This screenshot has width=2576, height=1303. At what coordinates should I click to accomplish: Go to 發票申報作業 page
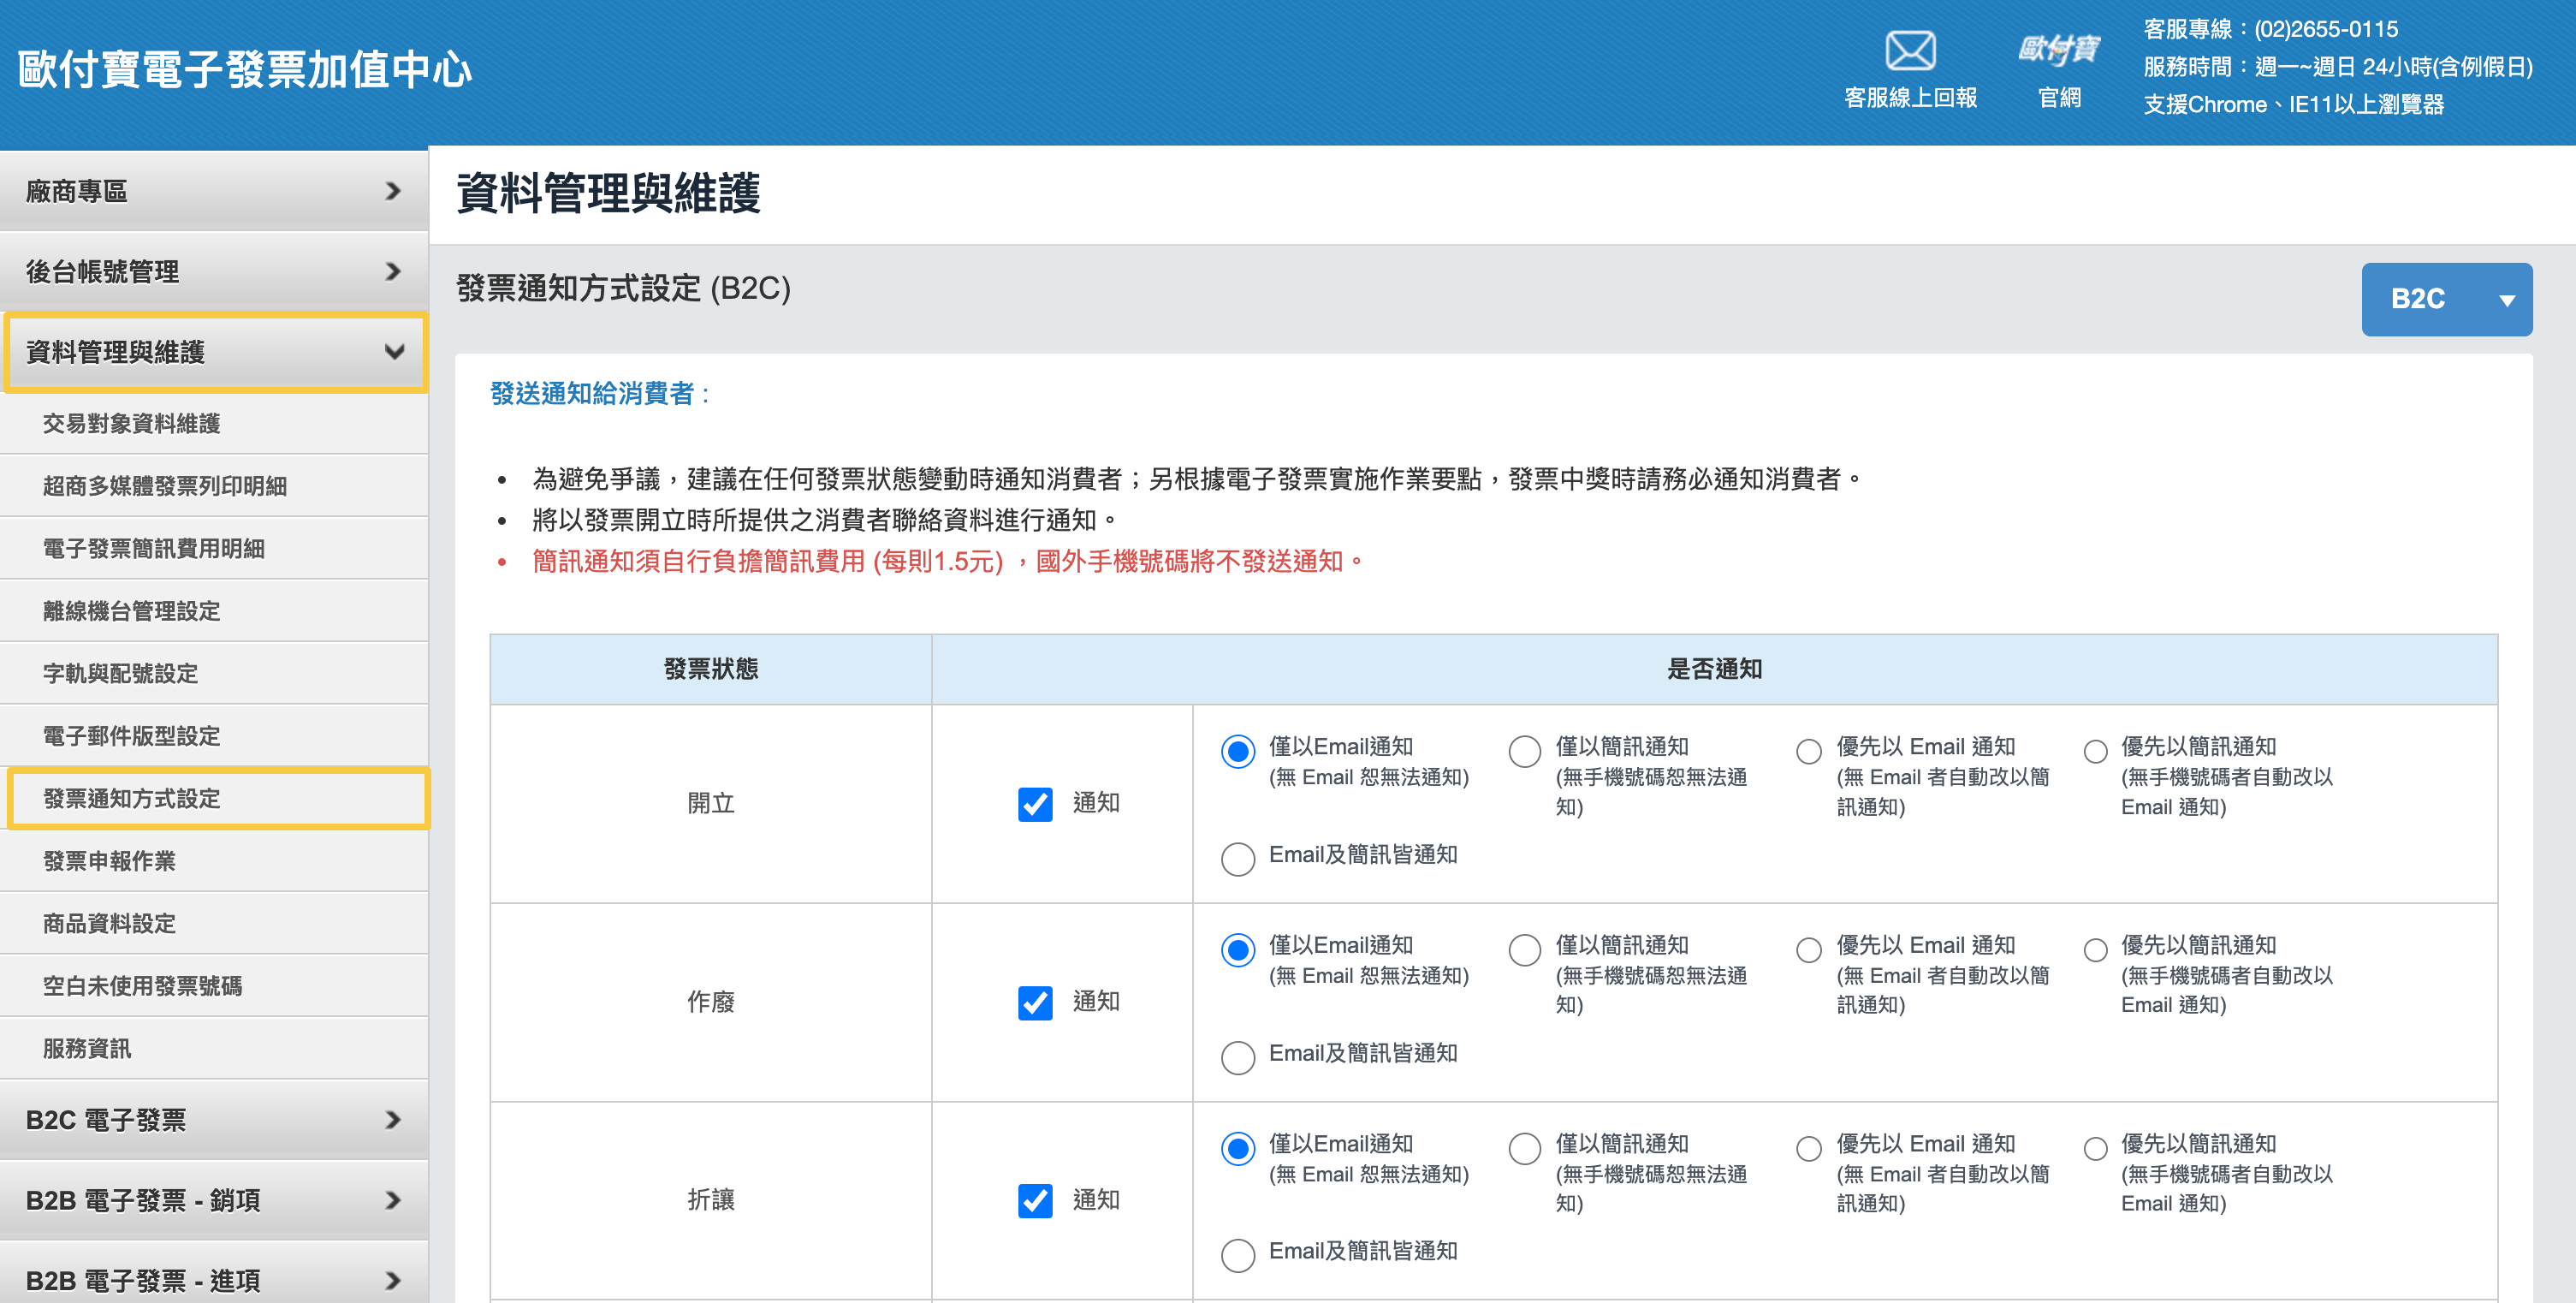pyautogui.click(x=109, y=861)
